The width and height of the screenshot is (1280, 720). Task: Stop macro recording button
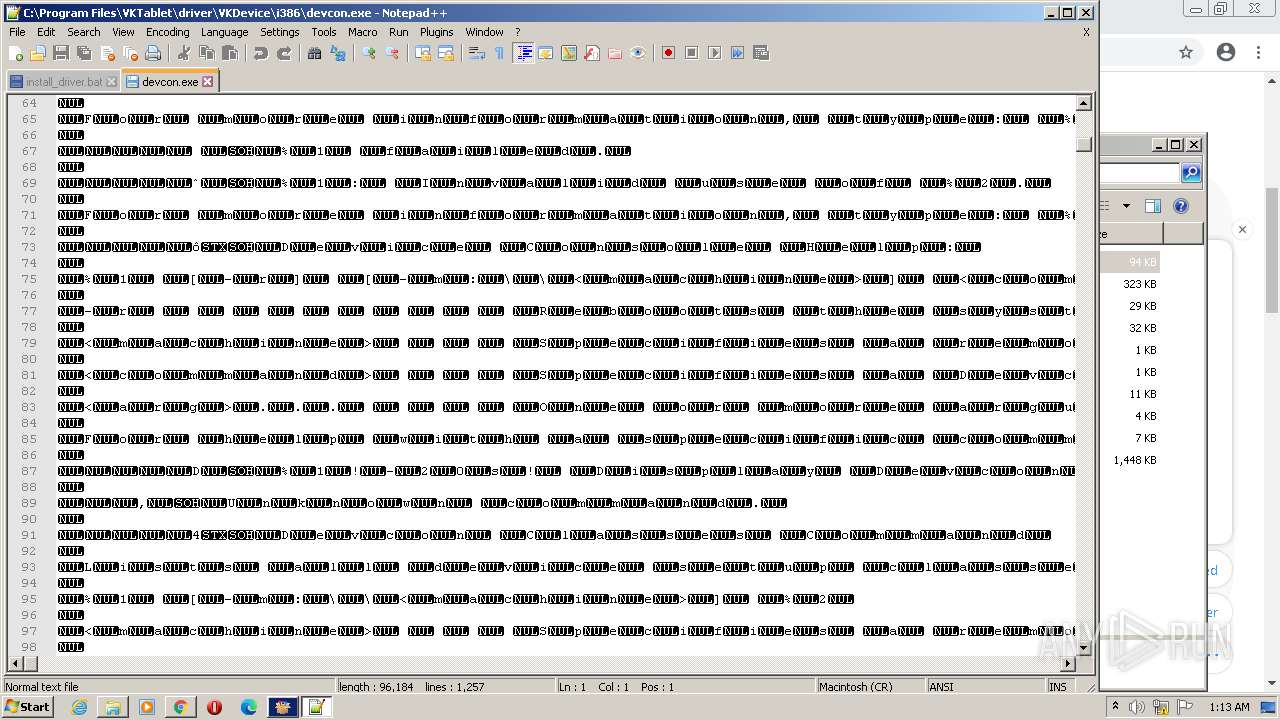click(x=691, y=53)
